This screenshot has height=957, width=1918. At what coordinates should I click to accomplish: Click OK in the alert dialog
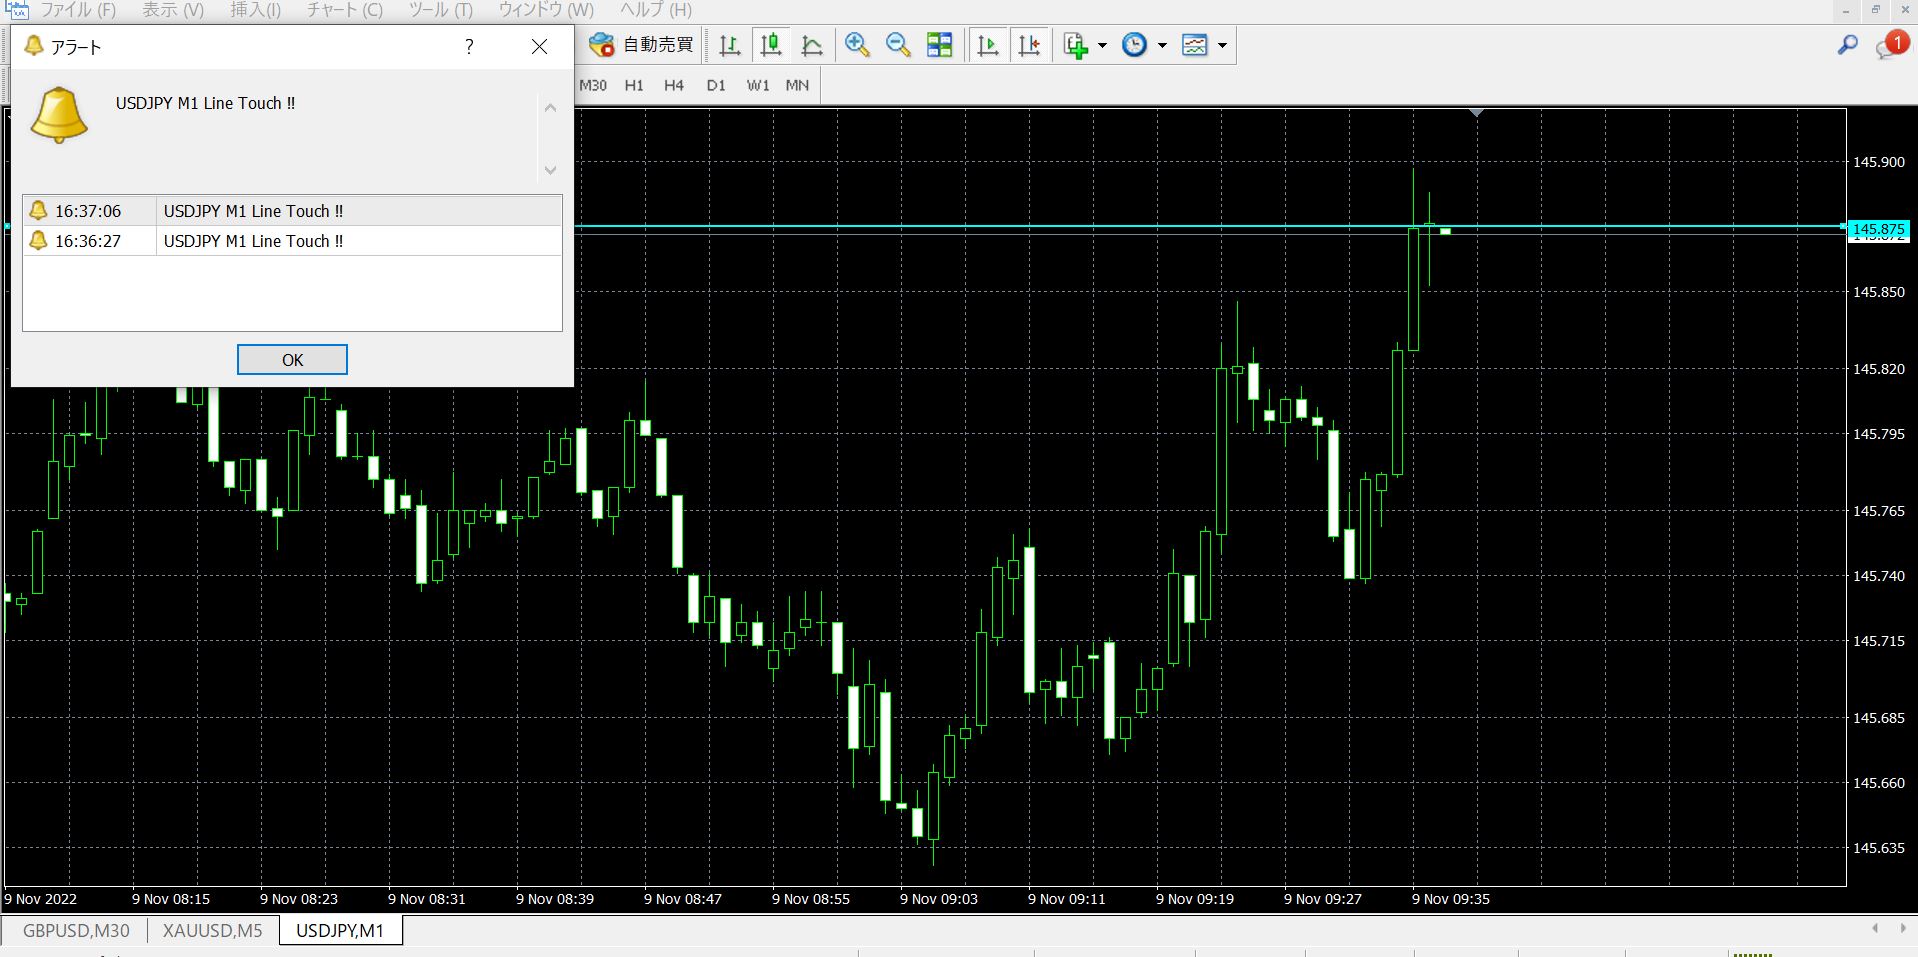(292, 360)
